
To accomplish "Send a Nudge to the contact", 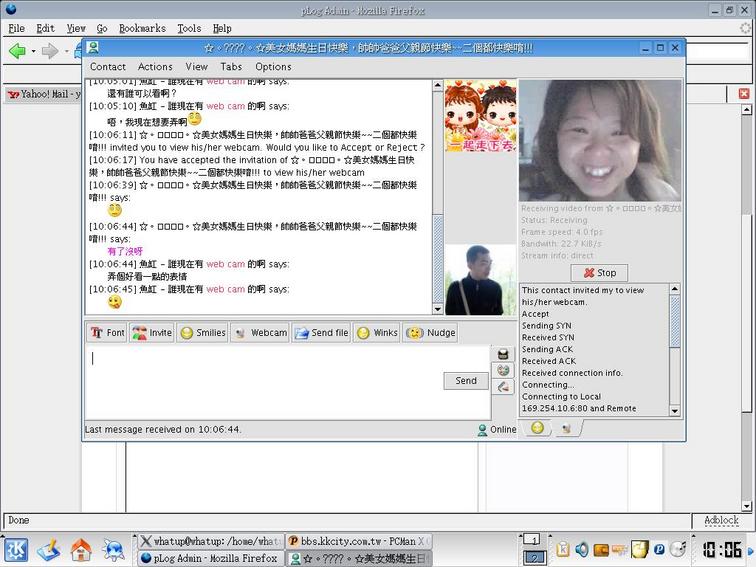I will tap(431, 333).
